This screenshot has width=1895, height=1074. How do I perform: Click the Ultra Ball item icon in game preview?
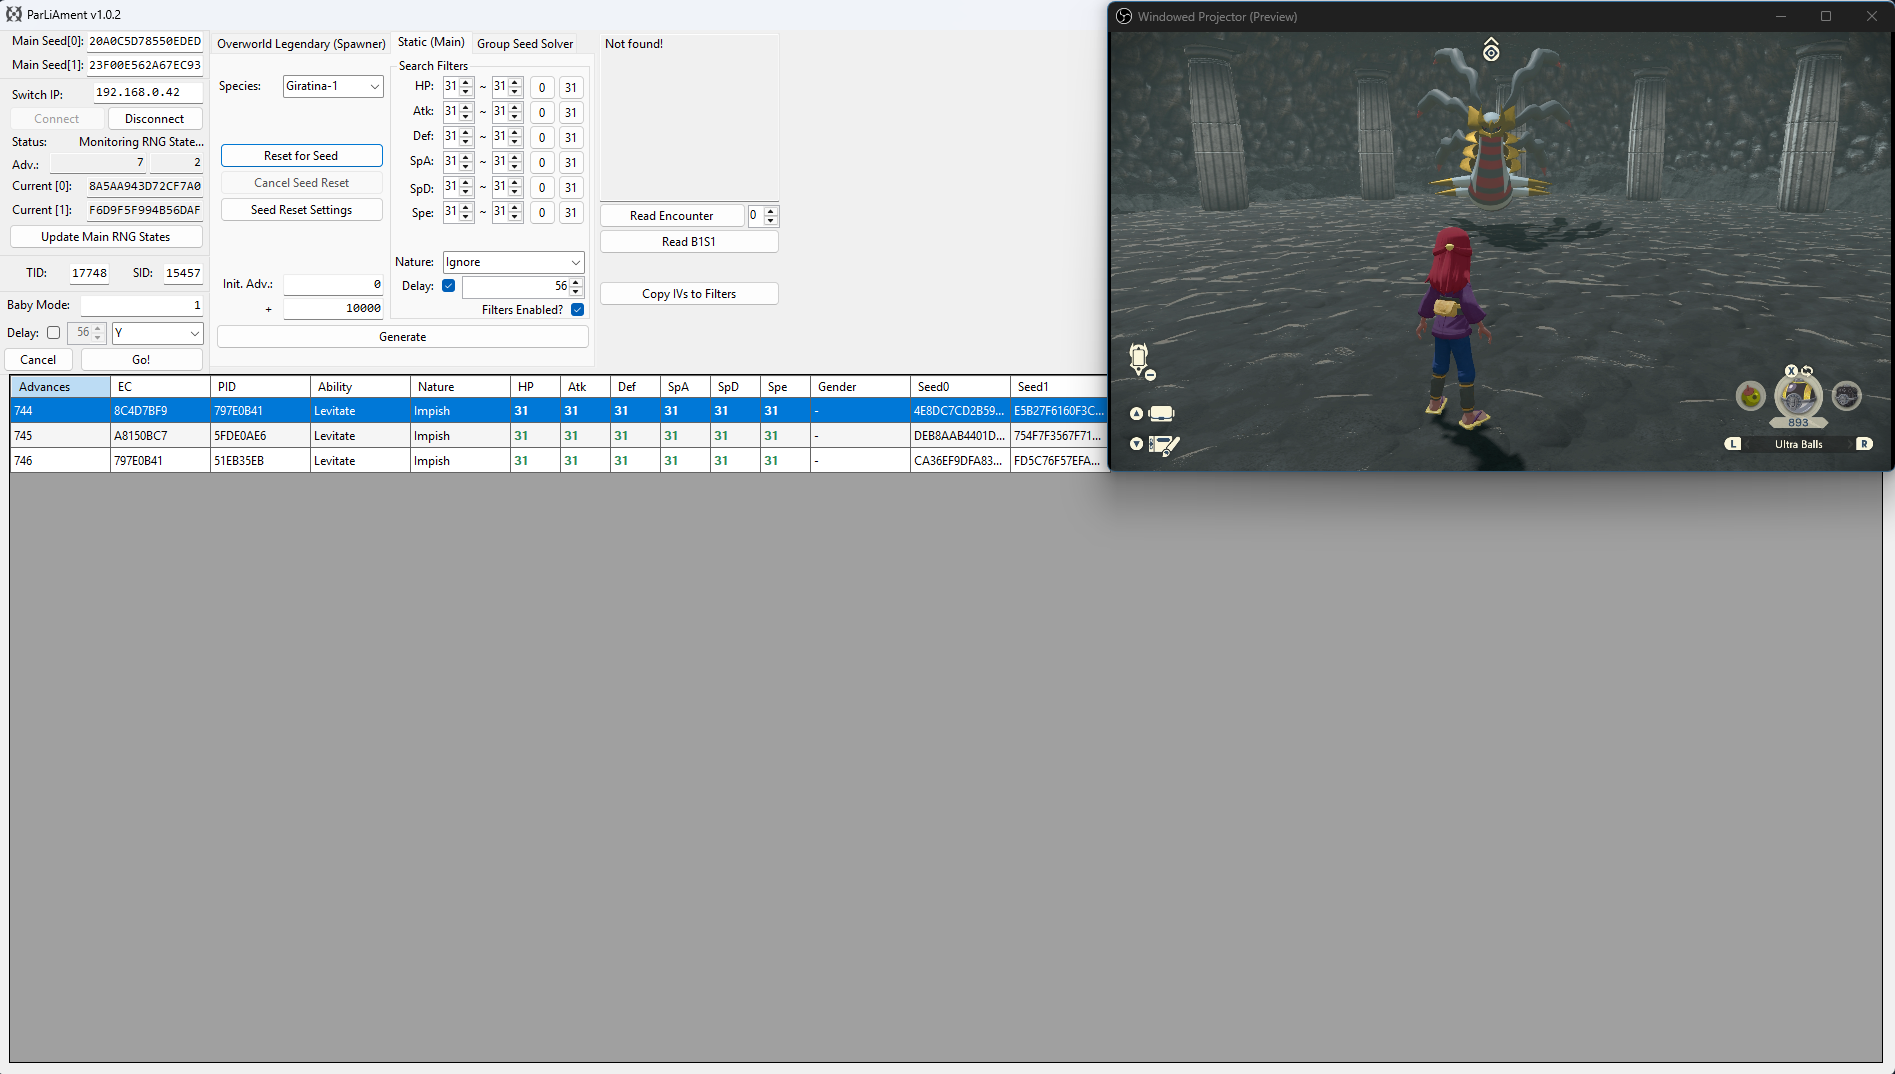point(1798,397)
